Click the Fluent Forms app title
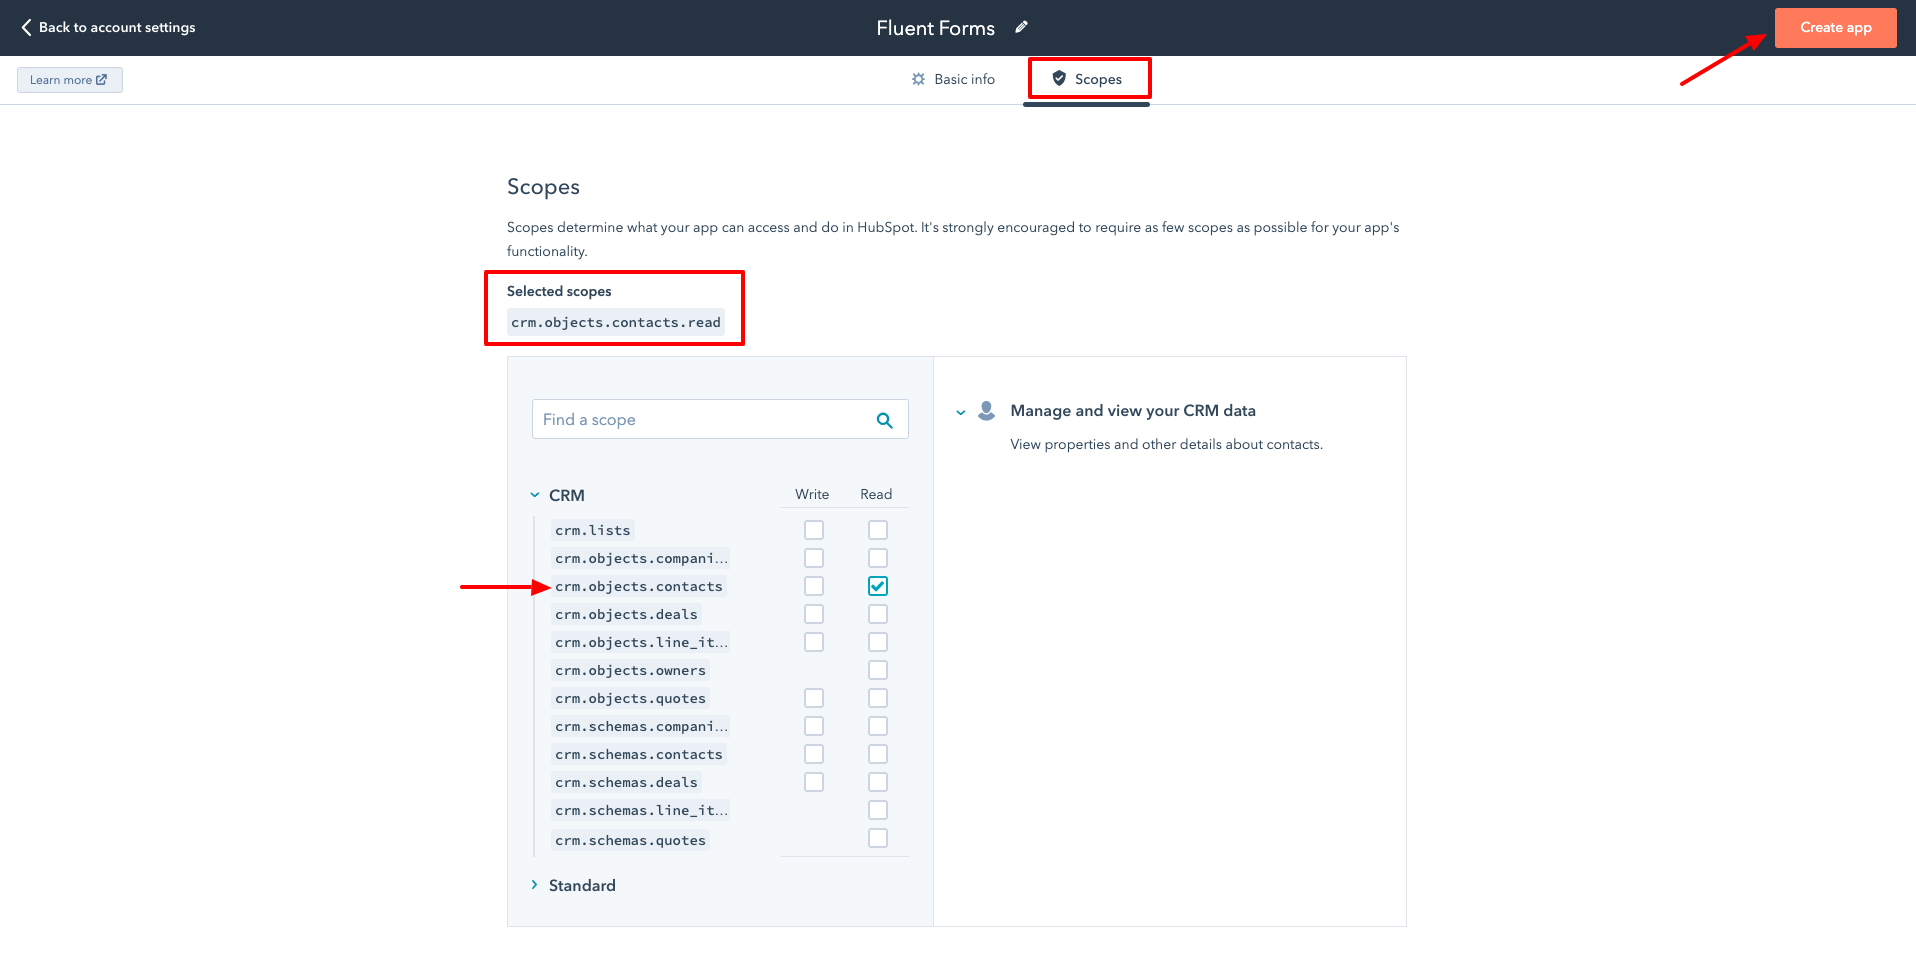This screenshot has width=1916, height=956. [x=936, y=28]
